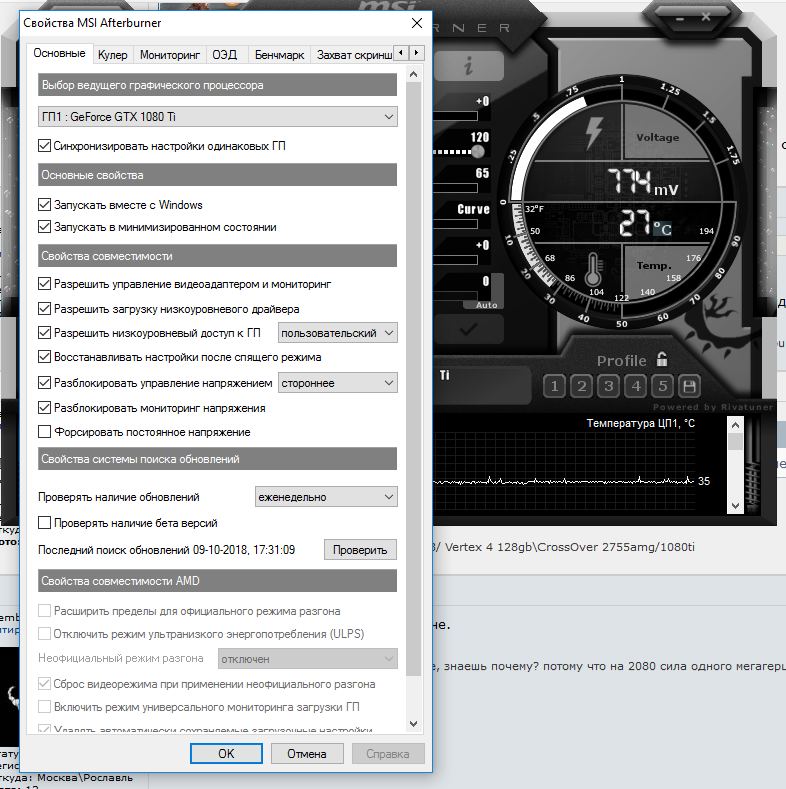786x789 pixels.
Task: Close the MSI Afterburner skin window
Action: tap(706, 17)
